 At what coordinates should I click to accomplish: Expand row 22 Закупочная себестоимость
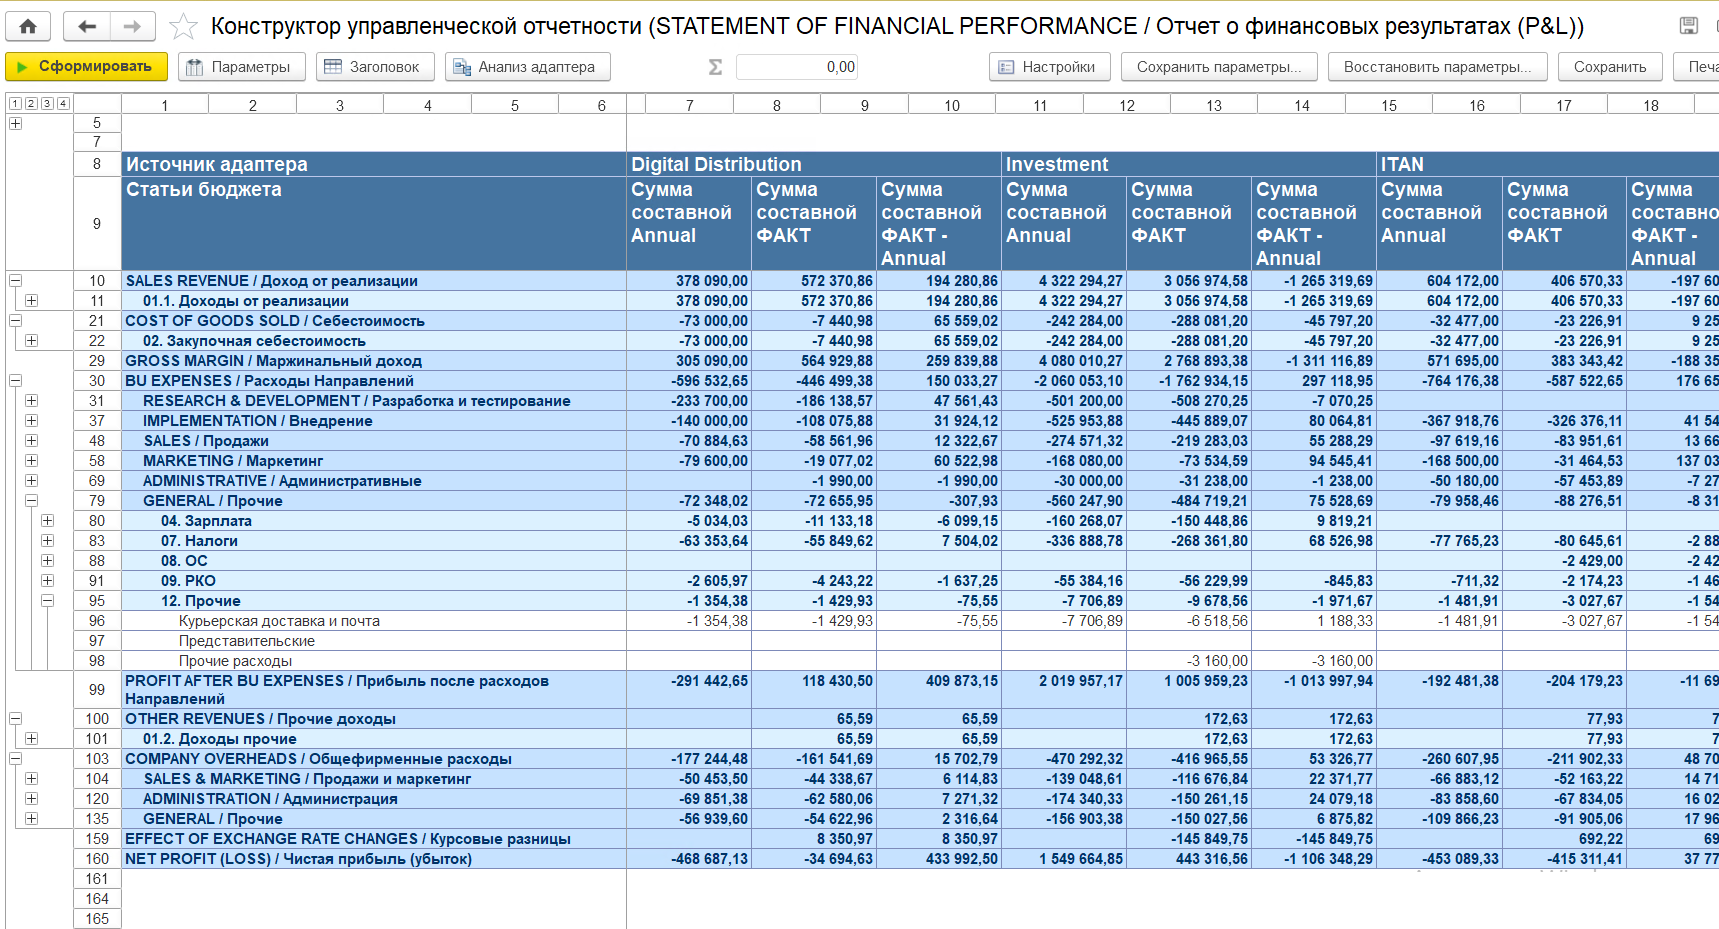coord(31,341)
